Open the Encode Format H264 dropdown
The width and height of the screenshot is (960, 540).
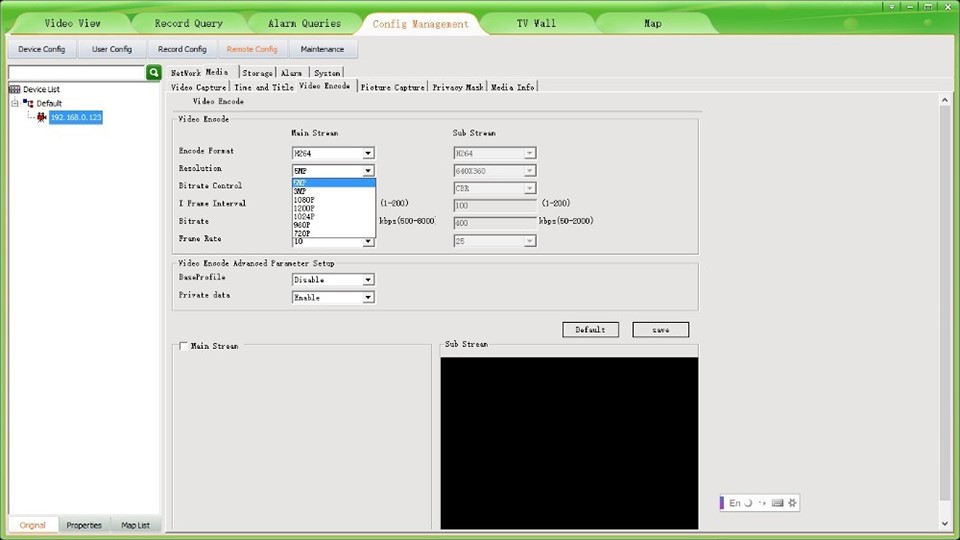[x=333, y=153]
